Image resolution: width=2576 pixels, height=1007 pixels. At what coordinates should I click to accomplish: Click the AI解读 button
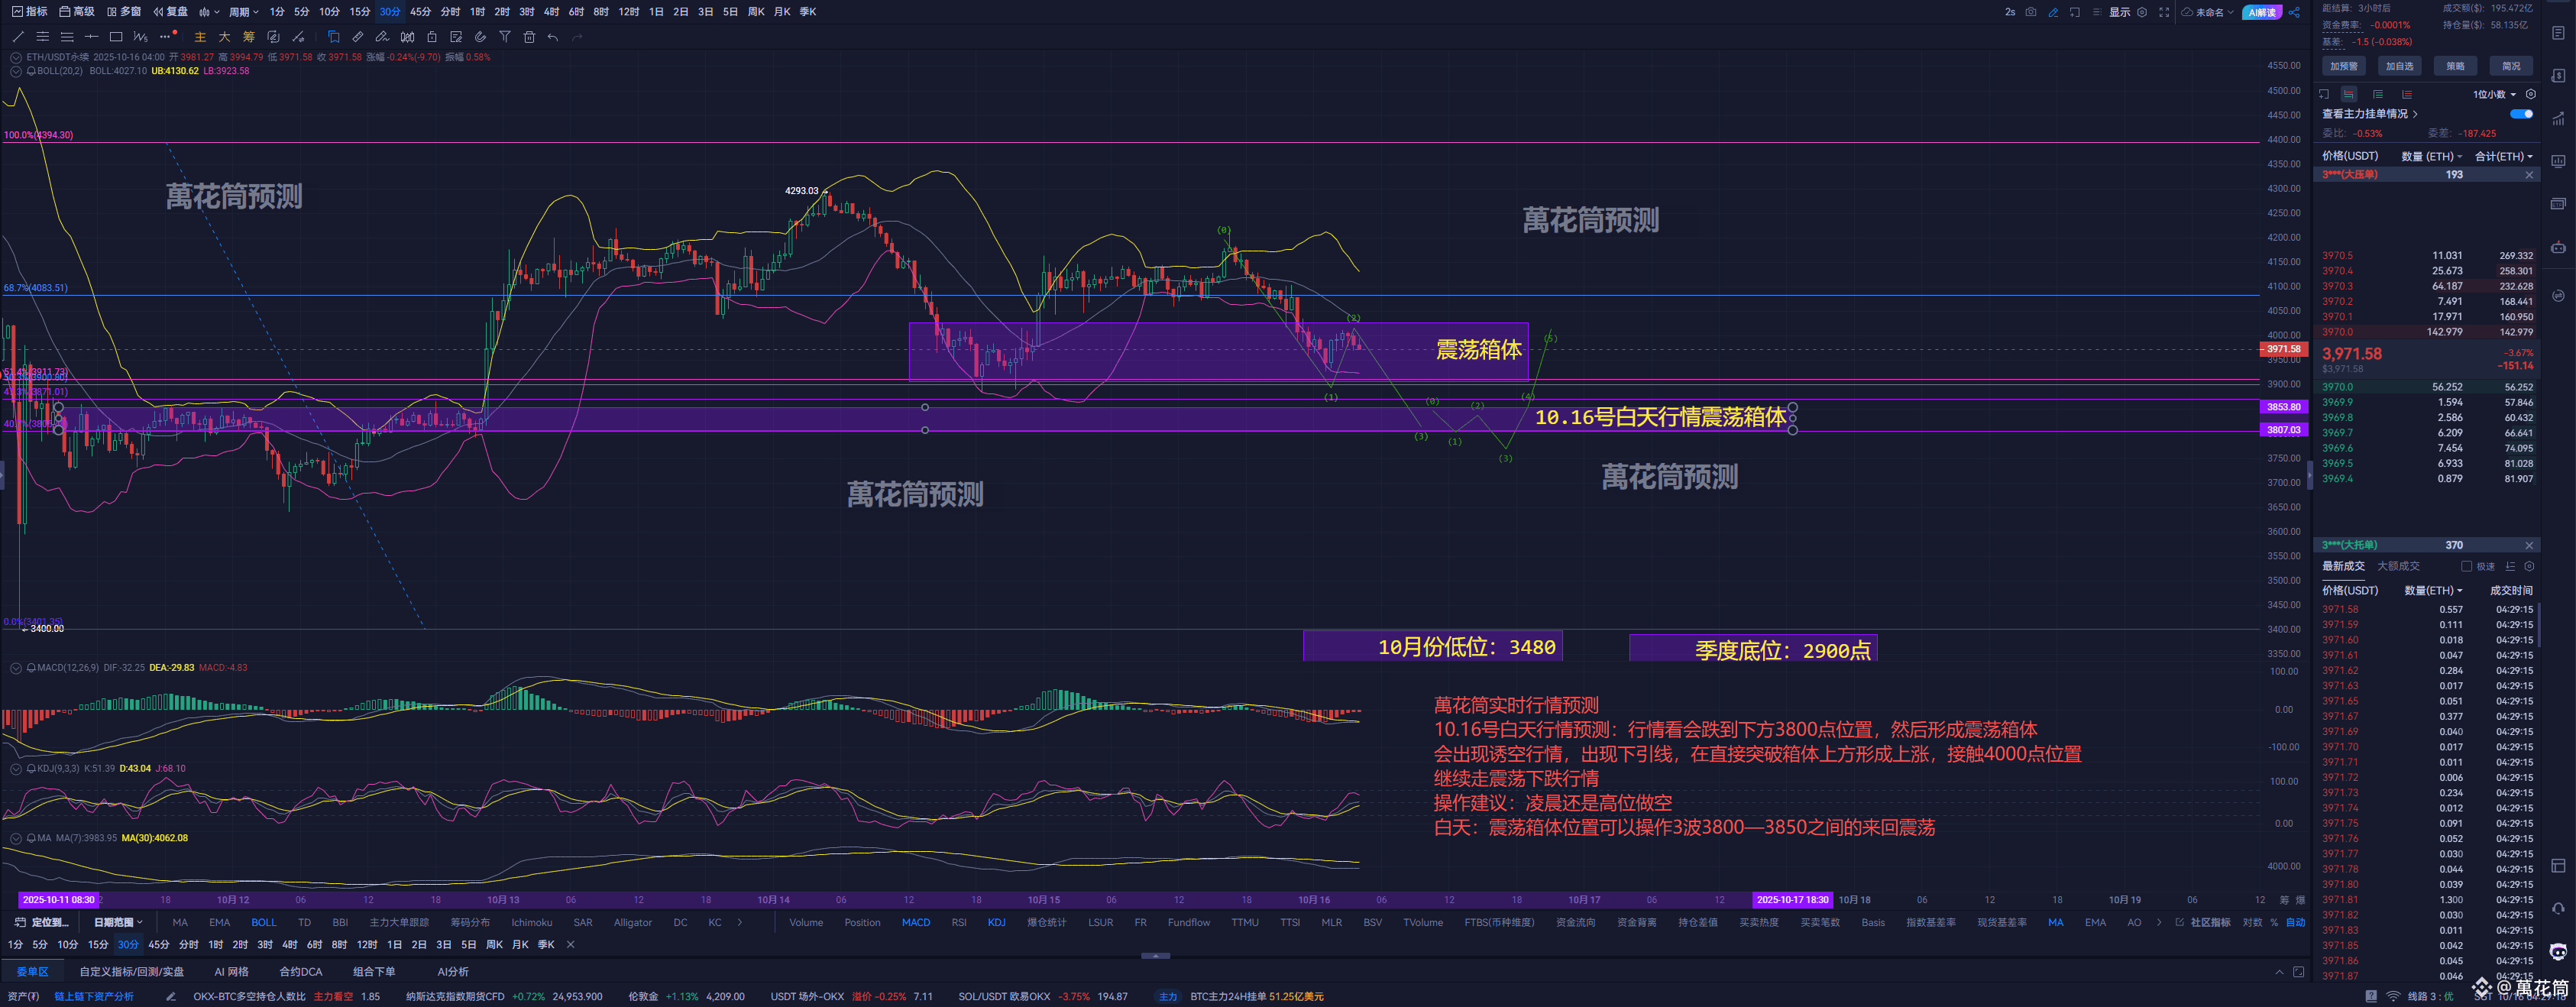point(2261,12)
